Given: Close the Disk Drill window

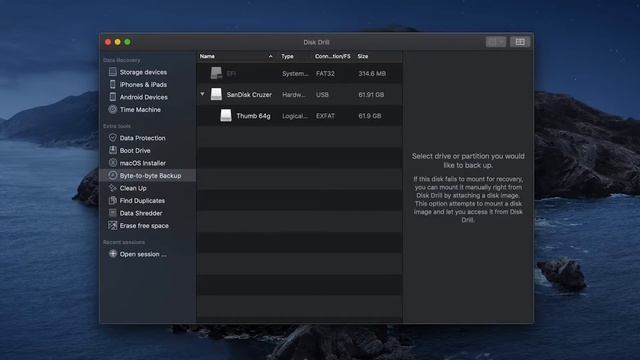Looking at the screenshot, I should [x=108, y=42].
